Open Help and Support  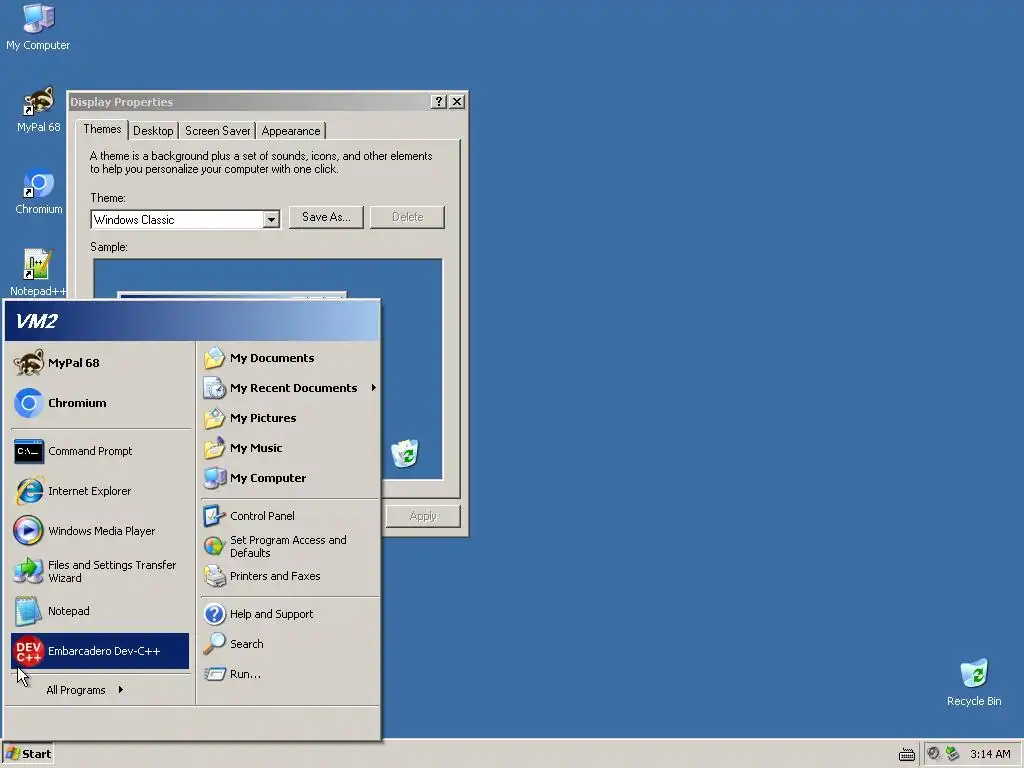(290, 614)
